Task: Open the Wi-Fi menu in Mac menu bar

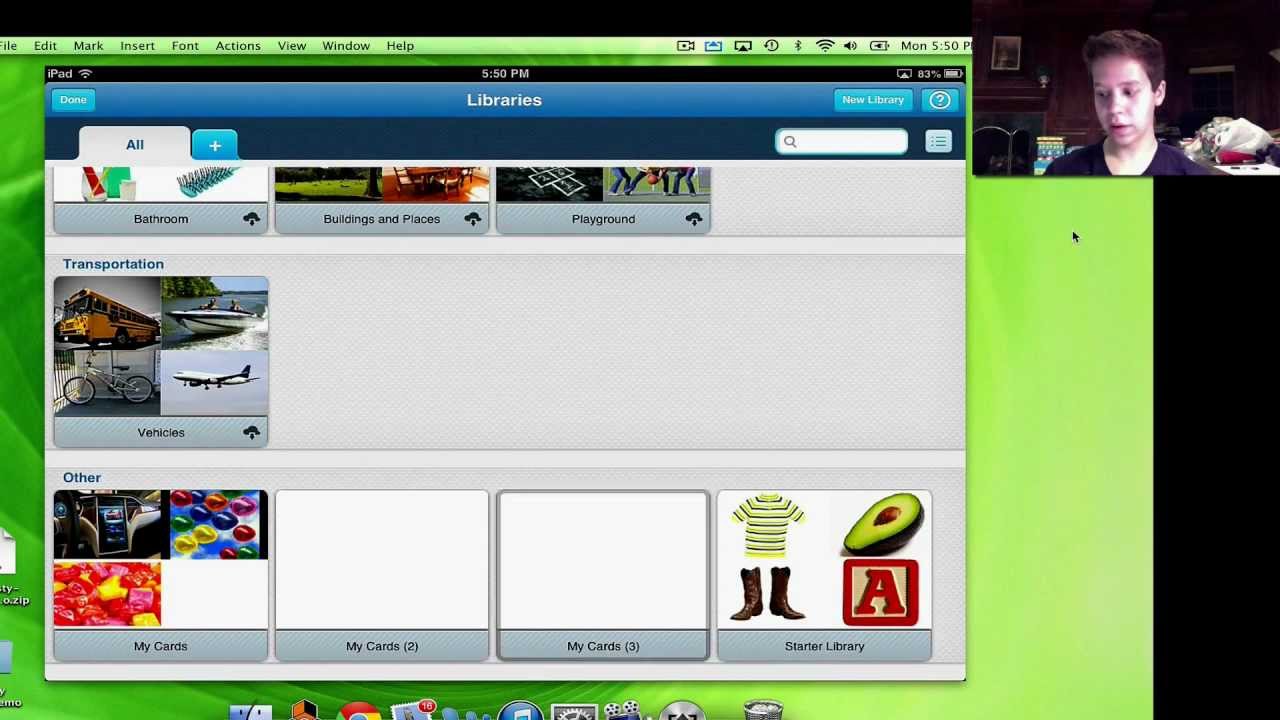Action: pyautogui.click(x=825, y=46)
